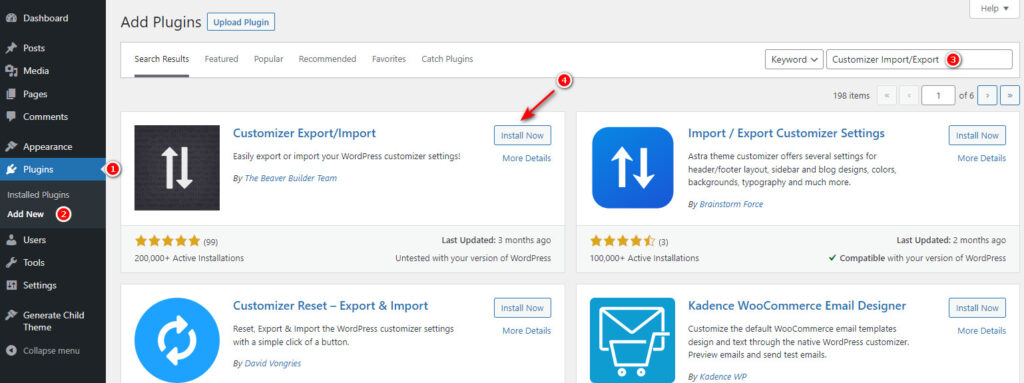Install Kadence WooCommerce Email Designer plugin
The width and height of the screenshot is (1024, 383).
[977, 308]
